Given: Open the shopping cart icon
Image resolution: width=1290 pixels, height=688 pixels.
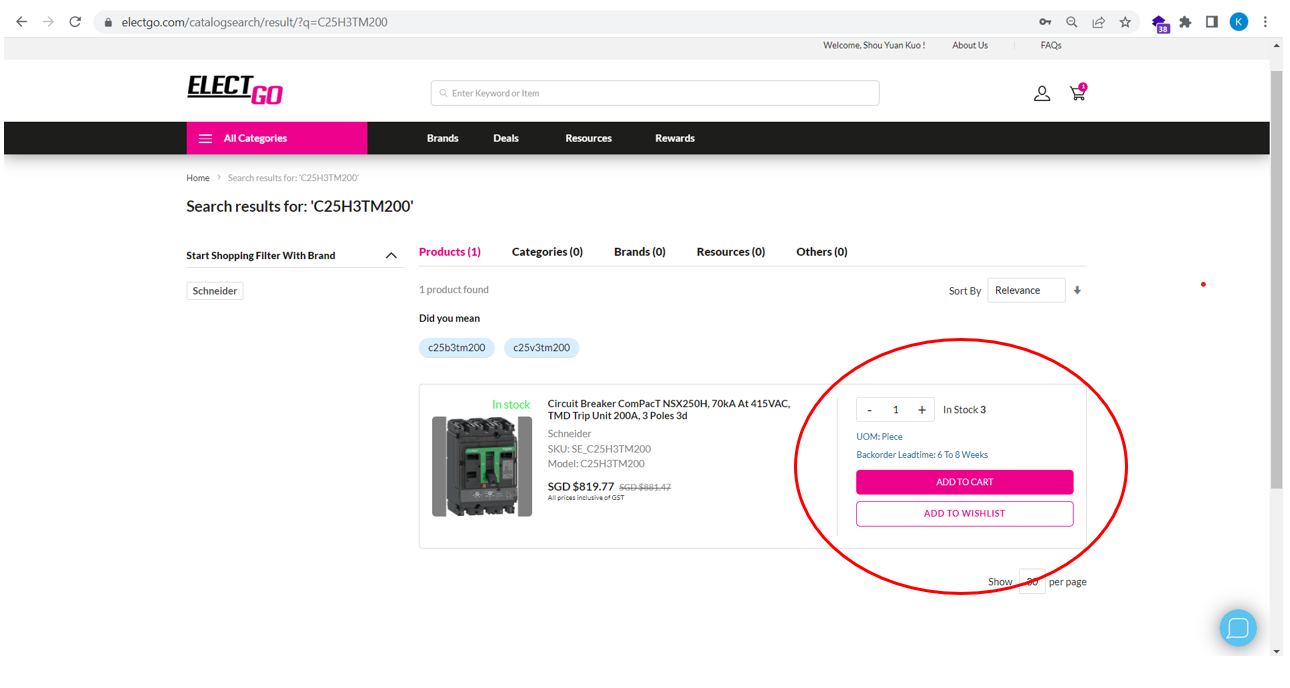Looking at the screenshot, I should click(x=1078, y=92).
